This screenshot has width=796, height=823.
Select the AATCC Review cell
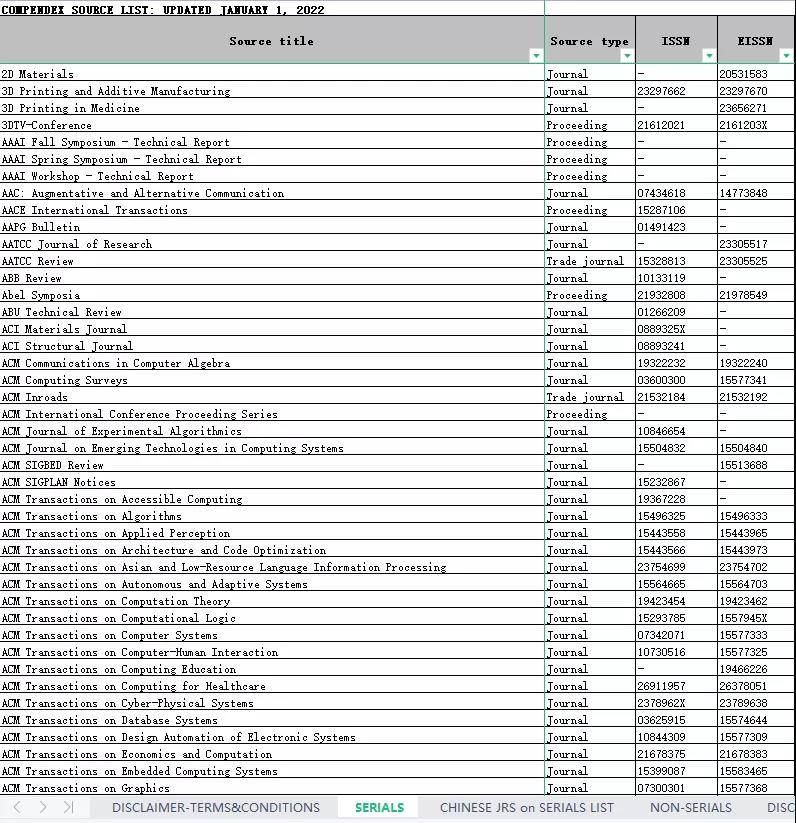tap(272, 261)
